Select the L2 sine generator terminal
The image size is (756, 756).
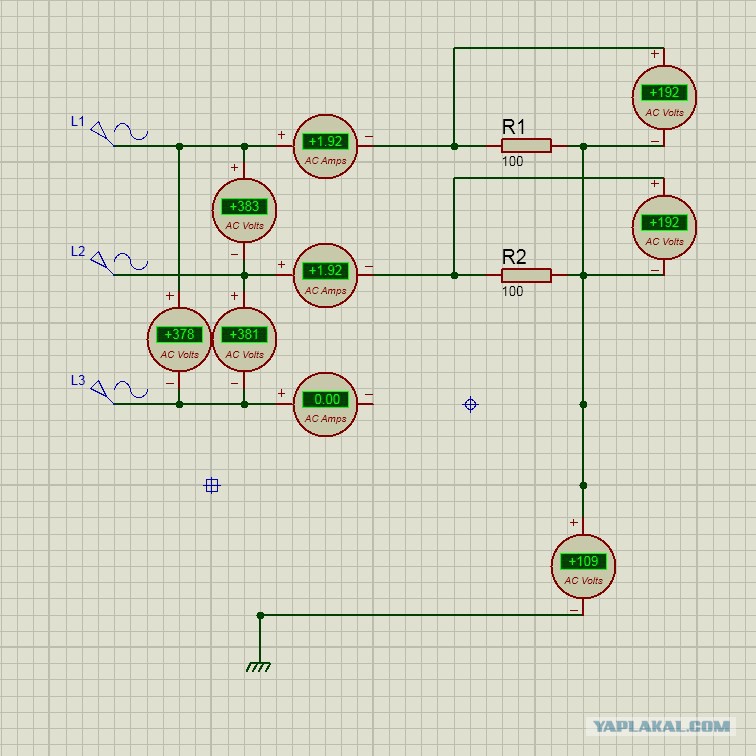(119, 263)
